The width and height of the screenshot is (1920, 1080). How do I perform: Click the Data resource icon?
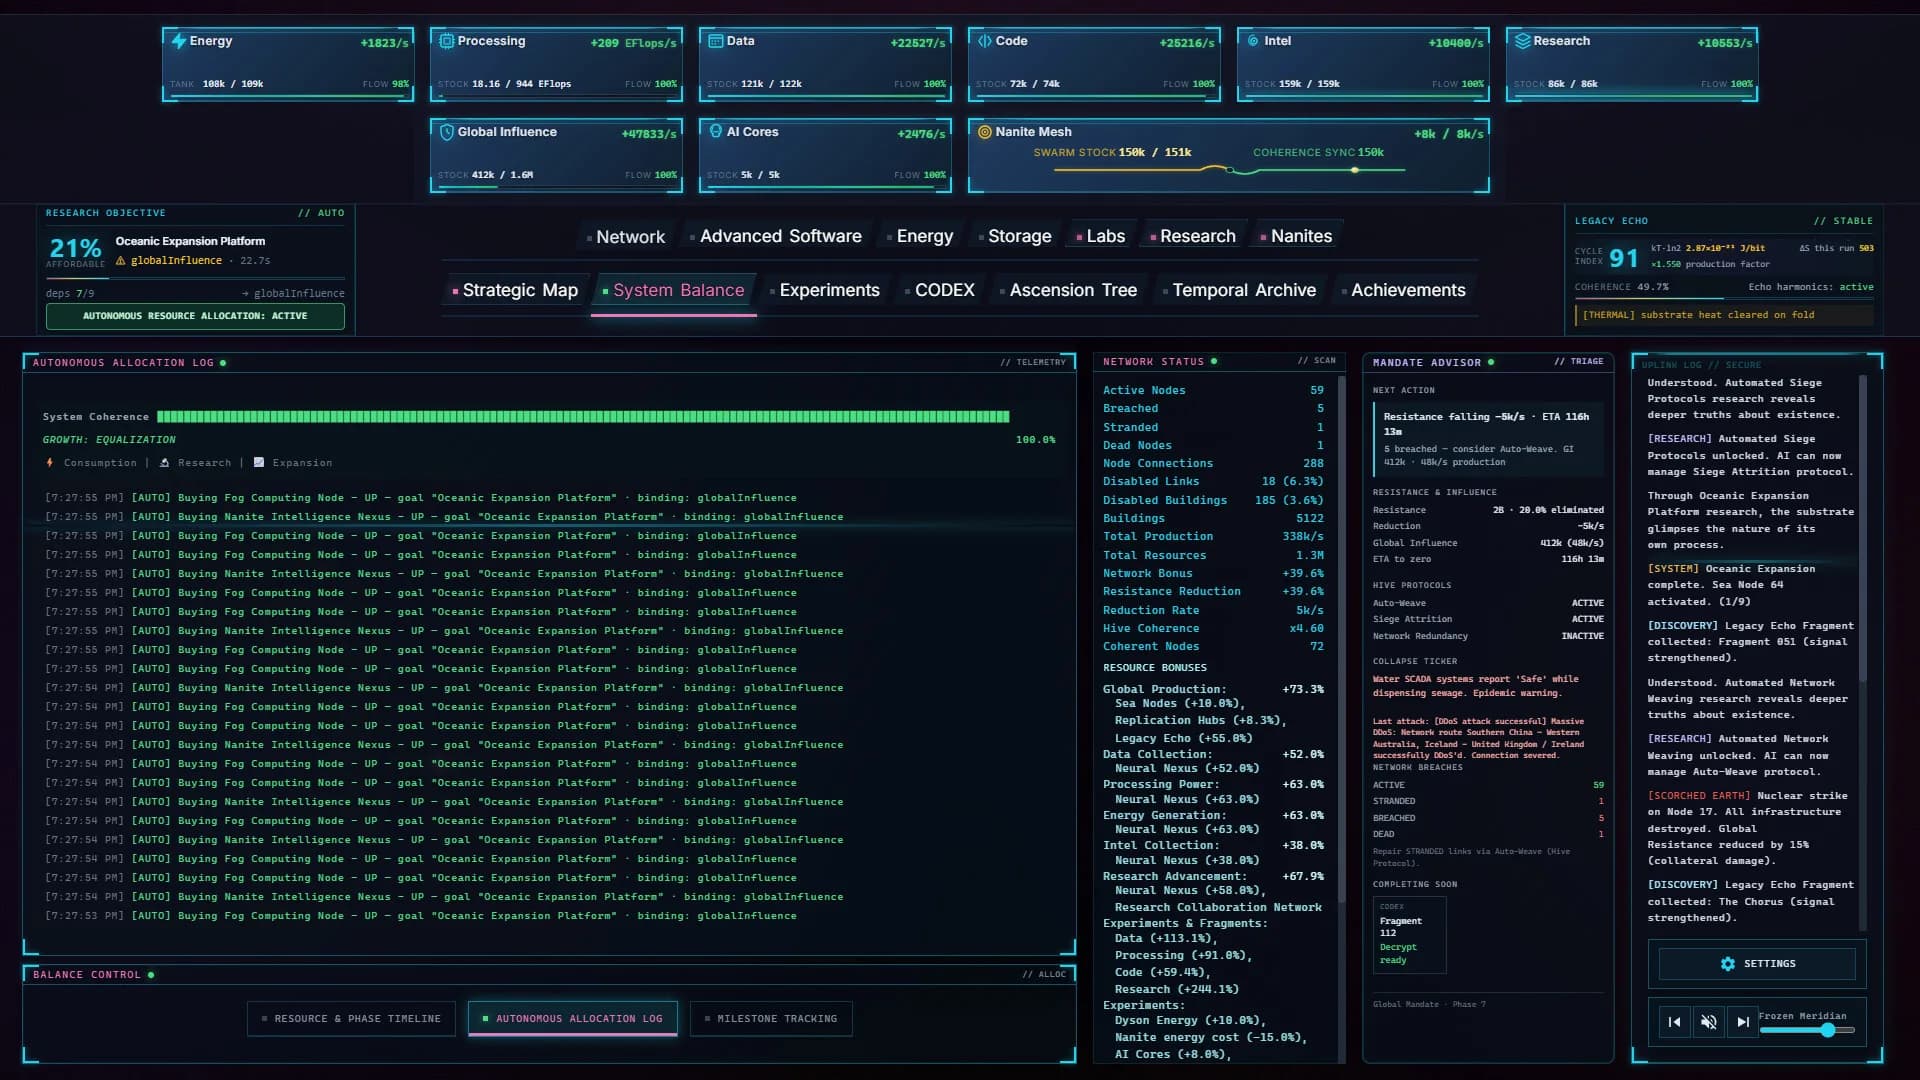[716, 41]
